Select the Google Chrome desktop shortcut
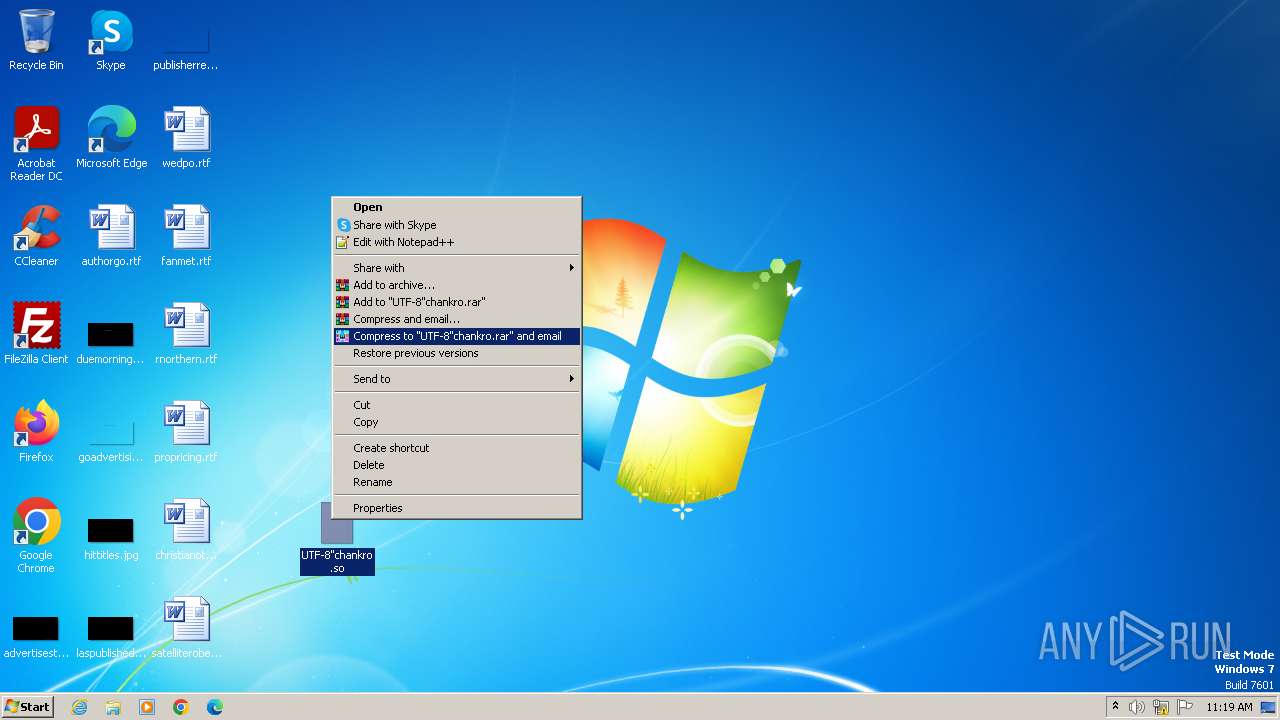Viewport: 1280px width, 720px height. (x=36, y=536)
